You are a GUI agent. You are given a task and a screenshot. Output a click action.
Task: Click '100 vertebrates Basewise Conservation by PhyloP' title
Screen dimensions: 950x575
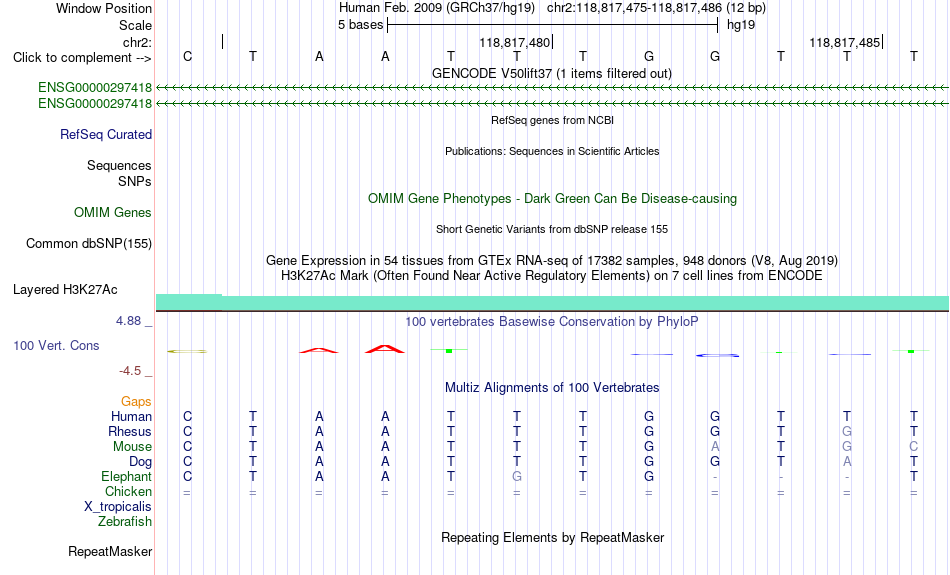pos(552,322)
